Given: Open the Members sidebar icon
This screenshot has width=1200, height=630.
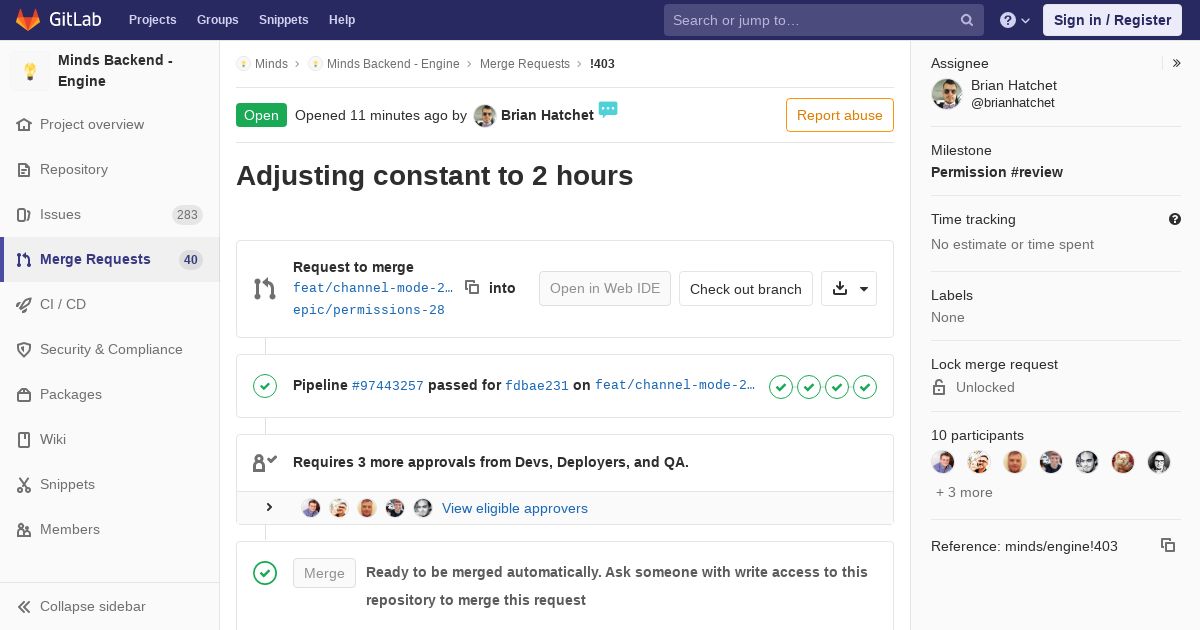Looking at the screenshot, I should pos(24,530).
